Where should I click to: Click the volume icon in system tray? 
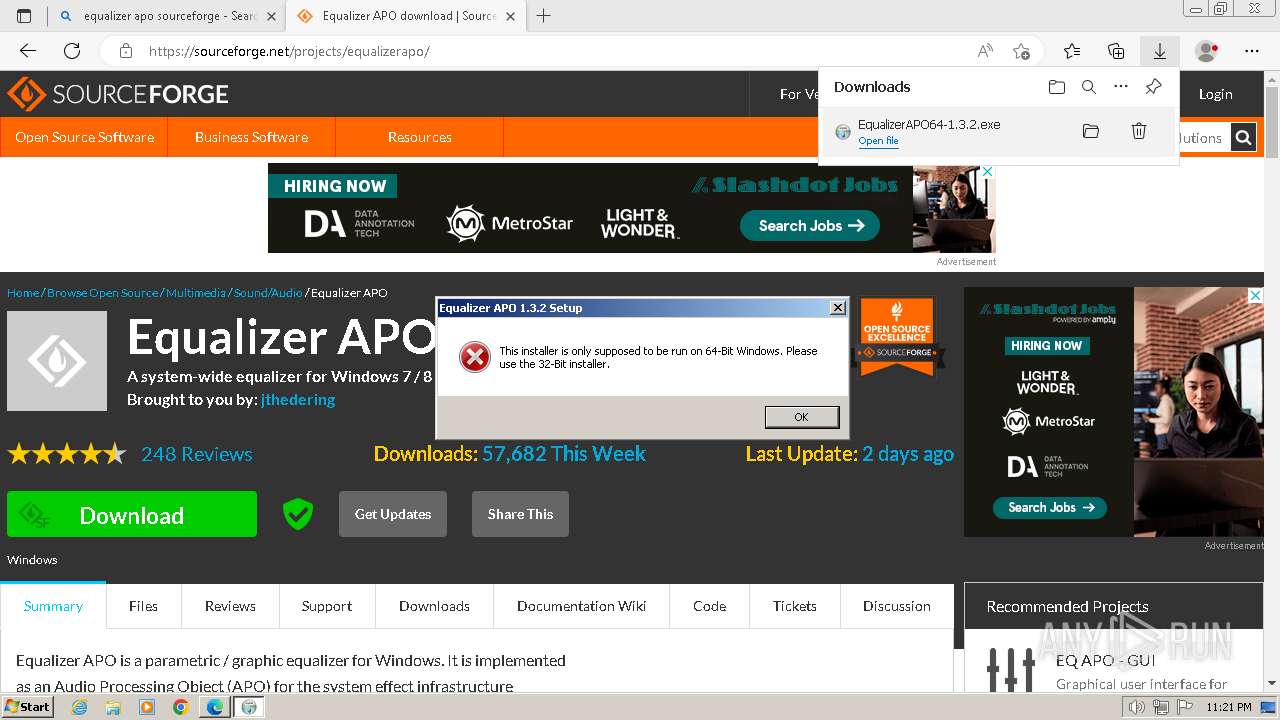click(1138, 707)
